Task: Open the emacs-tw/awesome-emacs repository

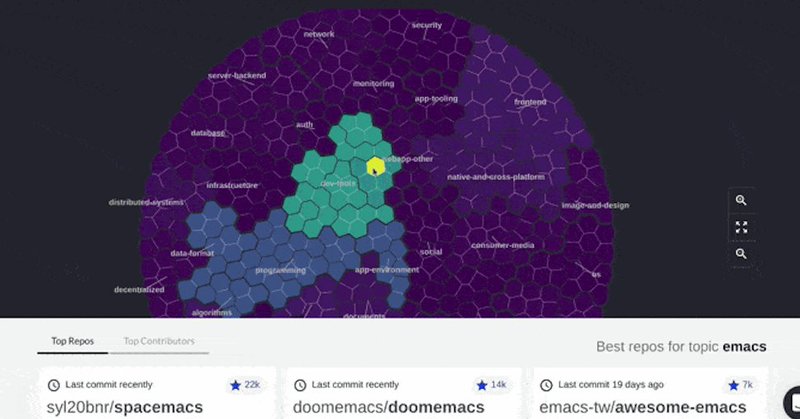Action: pyautogui.click(x=643, y=407)
